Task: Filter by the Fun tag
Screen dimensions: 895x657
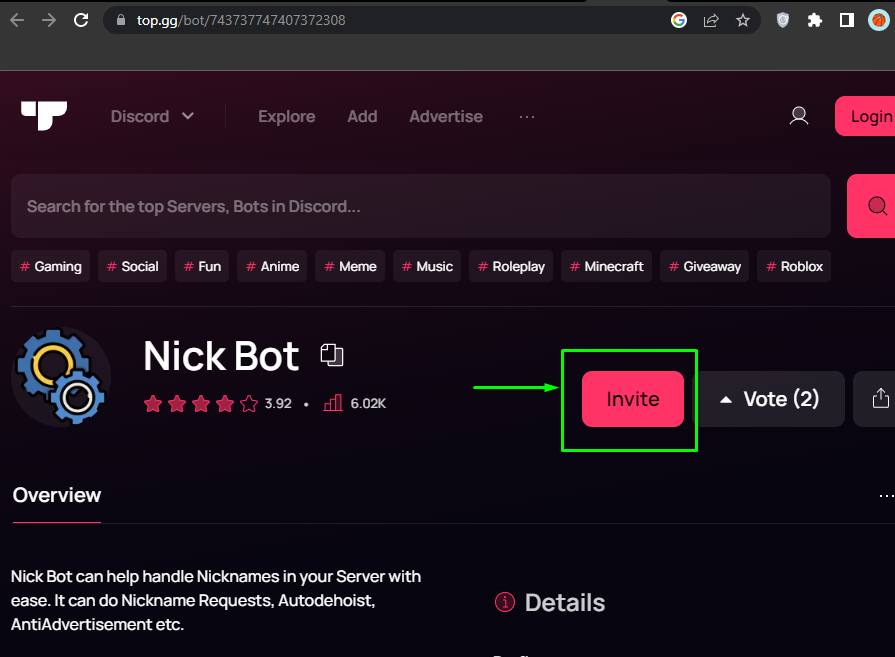Action: click(202, 267)
